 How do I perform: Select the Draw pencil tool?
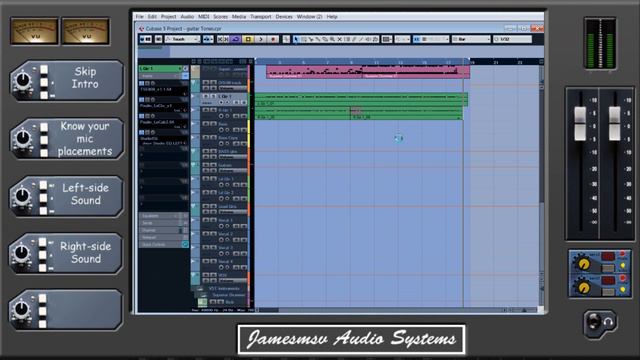pos(354,40)
